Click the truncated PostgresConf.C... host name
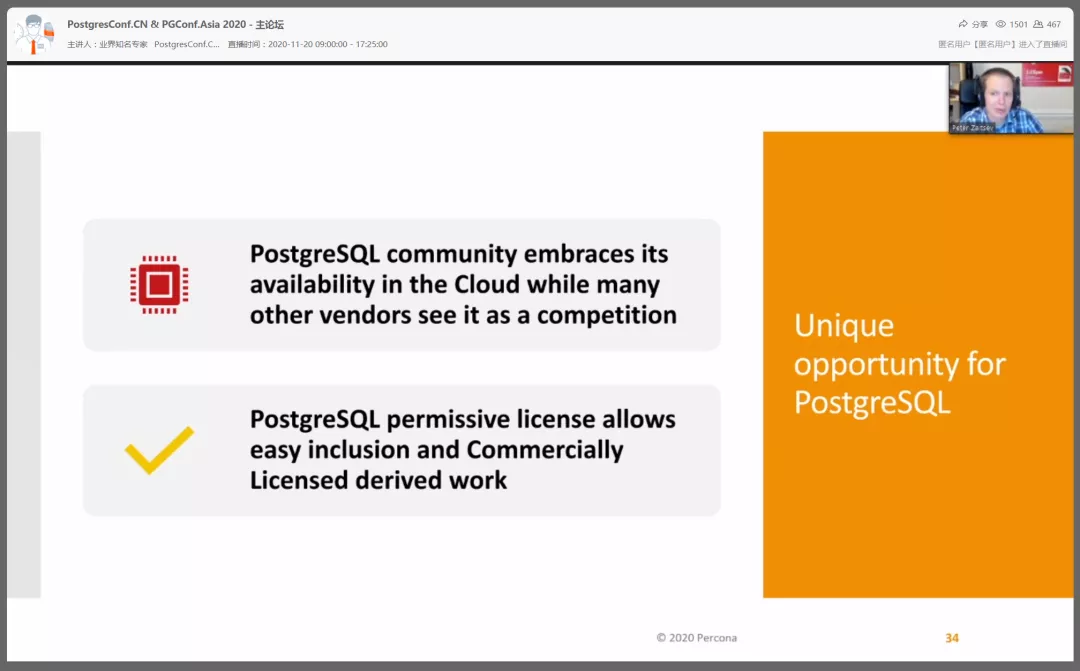 pos(187,44)
